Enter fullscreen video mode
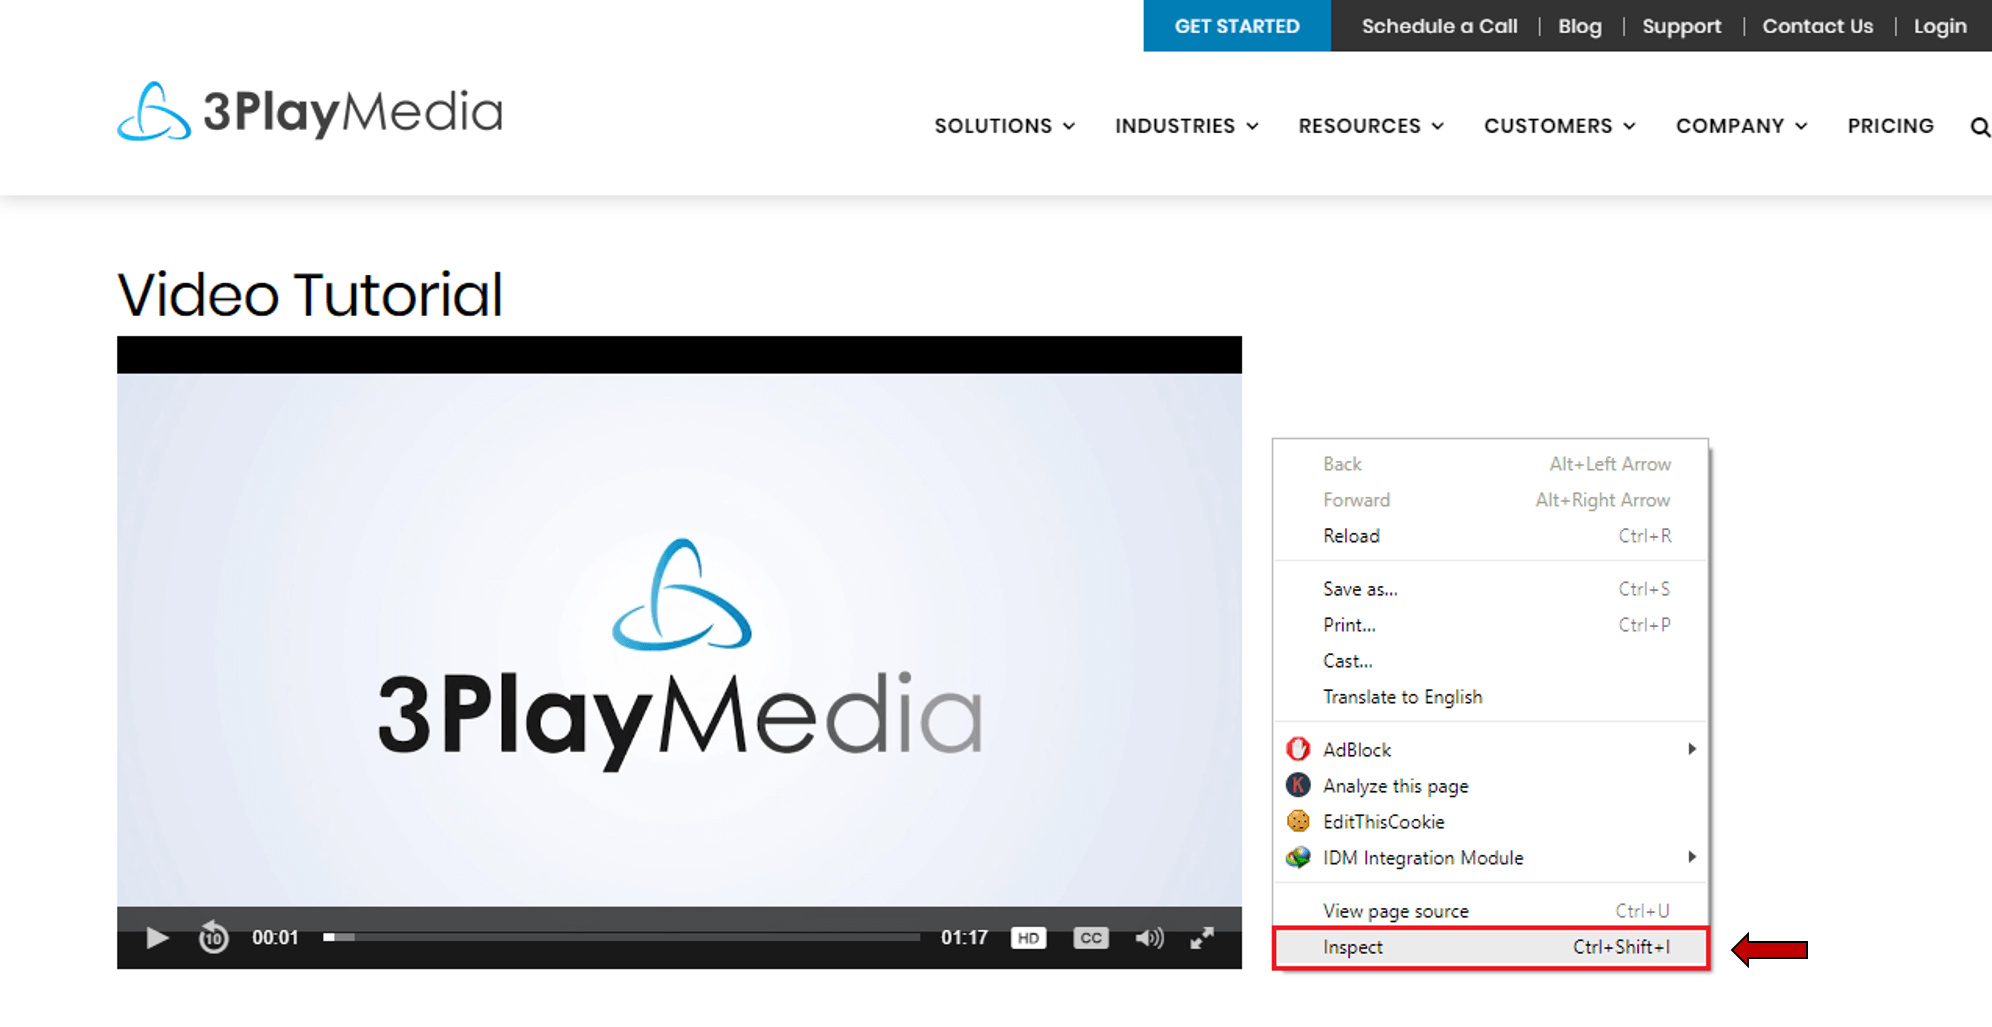The image size is (1992, 1027). 1202,938
